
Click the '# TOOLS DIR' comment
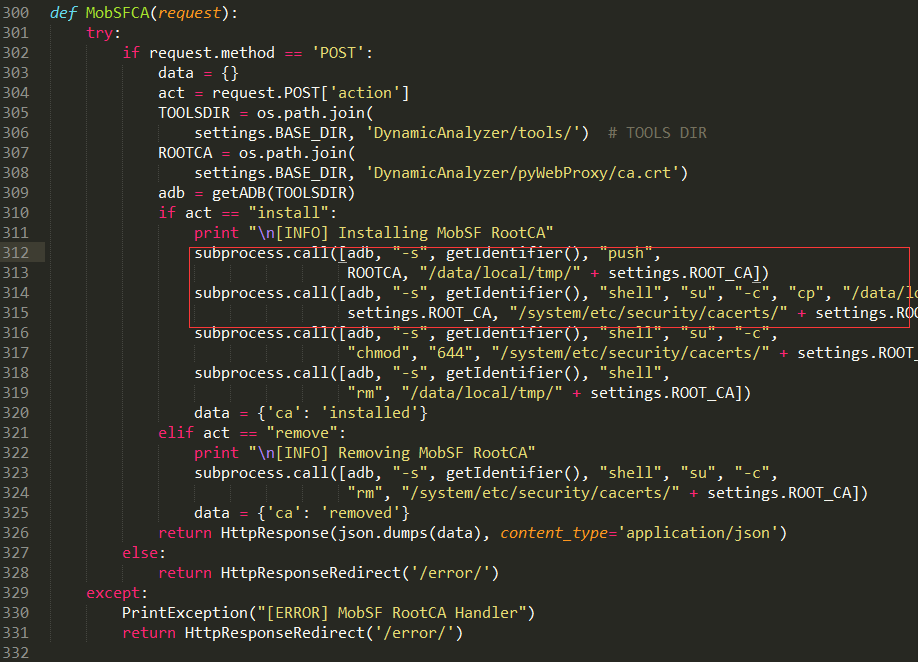(x=657, y=133)
